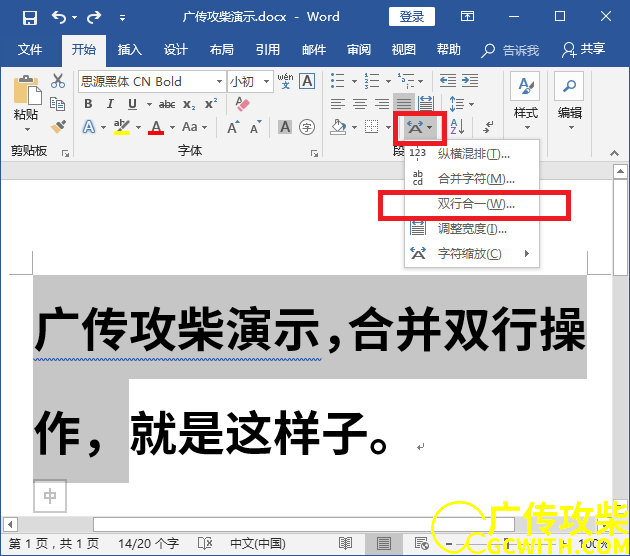Open the 插入 ribbon tab
This screenshot has height=556, width=630.
(x=129, y=50)
